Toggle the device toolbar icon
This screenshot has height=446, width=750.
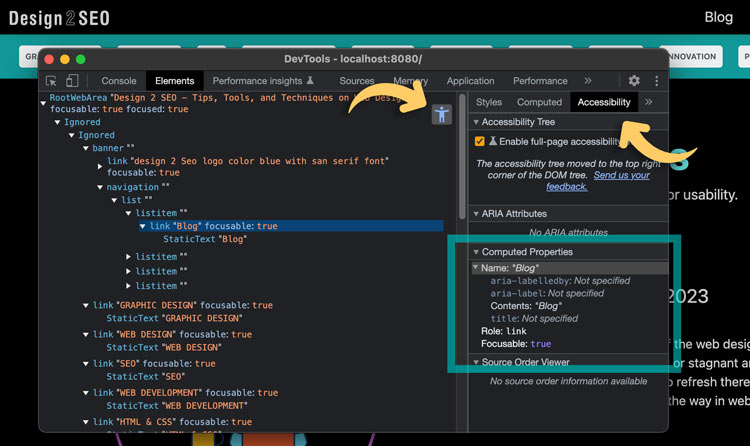(x=72, y=80)
